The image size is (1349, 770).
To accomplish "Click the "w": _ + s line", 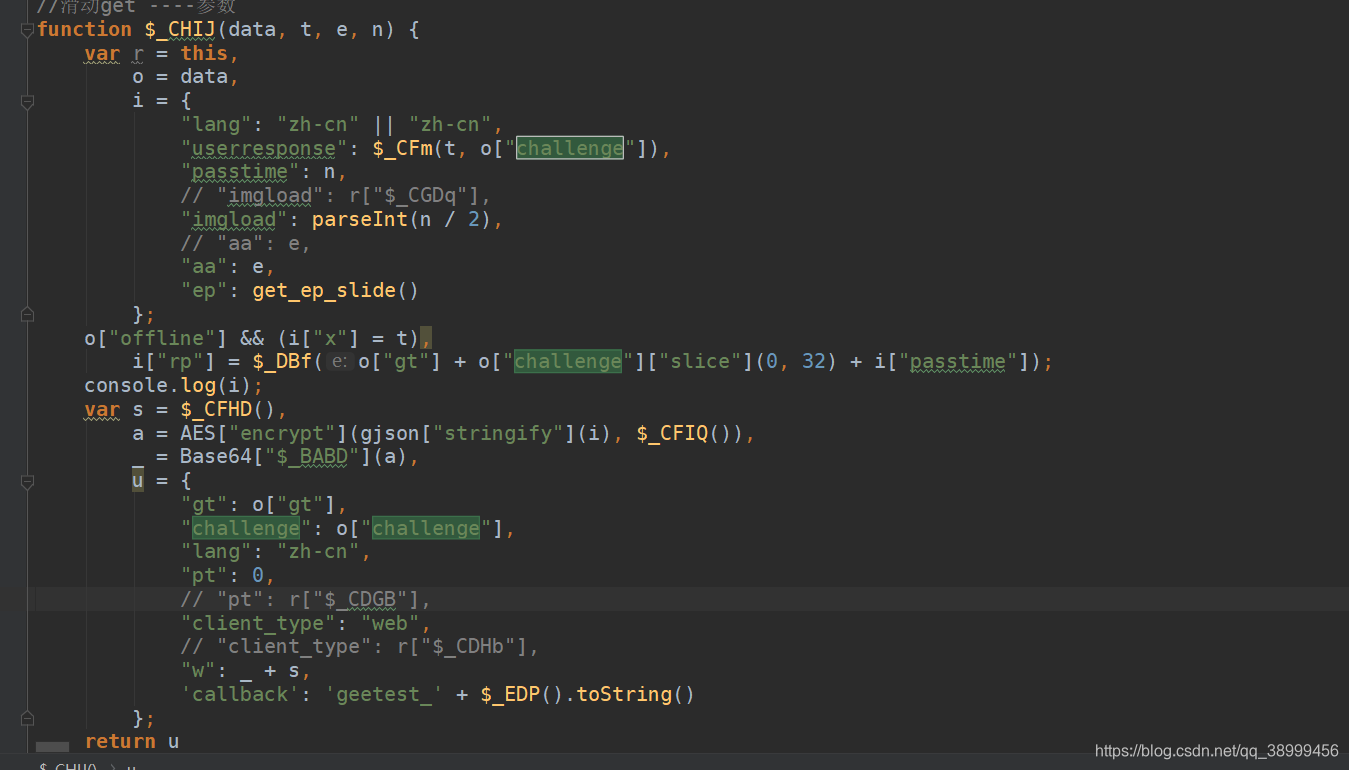I will pyautogui.click(x=246, y=670).
